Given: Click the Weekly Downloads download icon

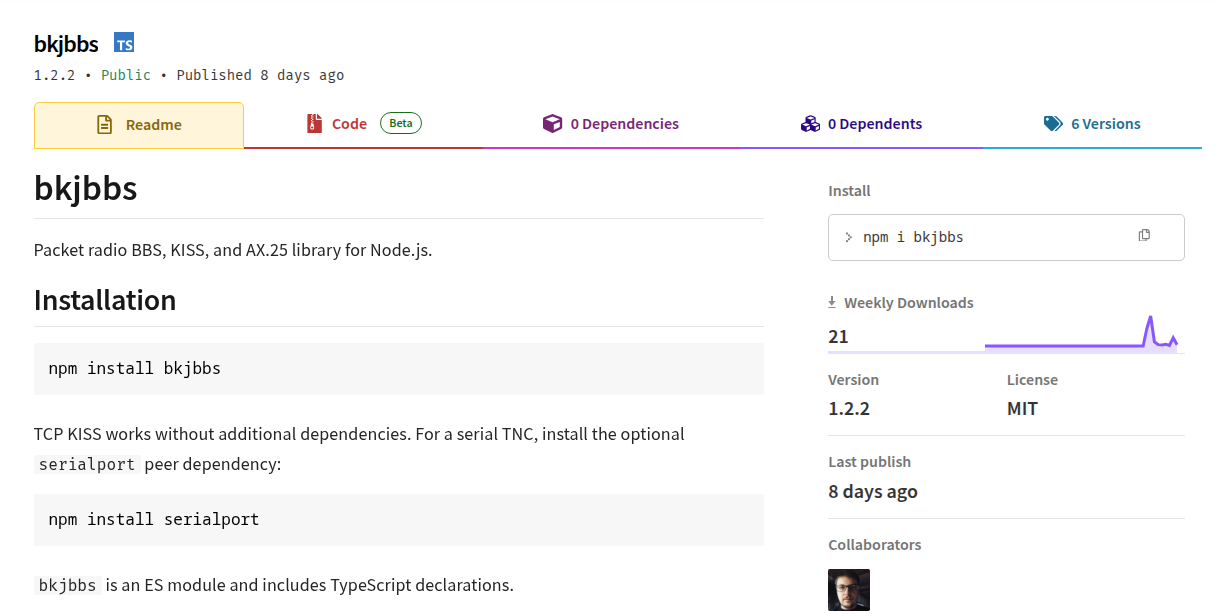Looking at the screenshot, I should 832,302.
